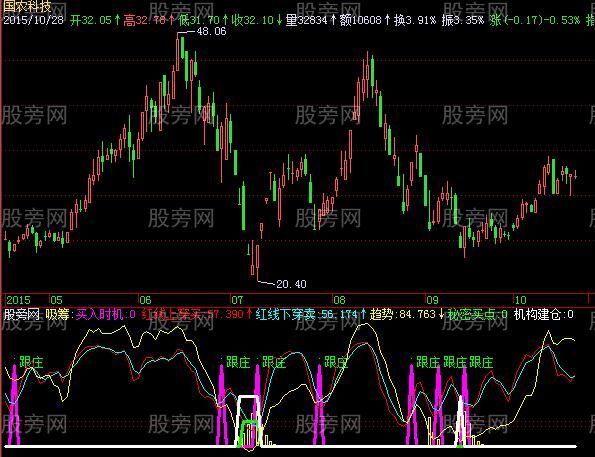Image resolution: width=595 pixels, height=457 pixels.
Task: Select the high price 高32.78
Action: (145, 20)
